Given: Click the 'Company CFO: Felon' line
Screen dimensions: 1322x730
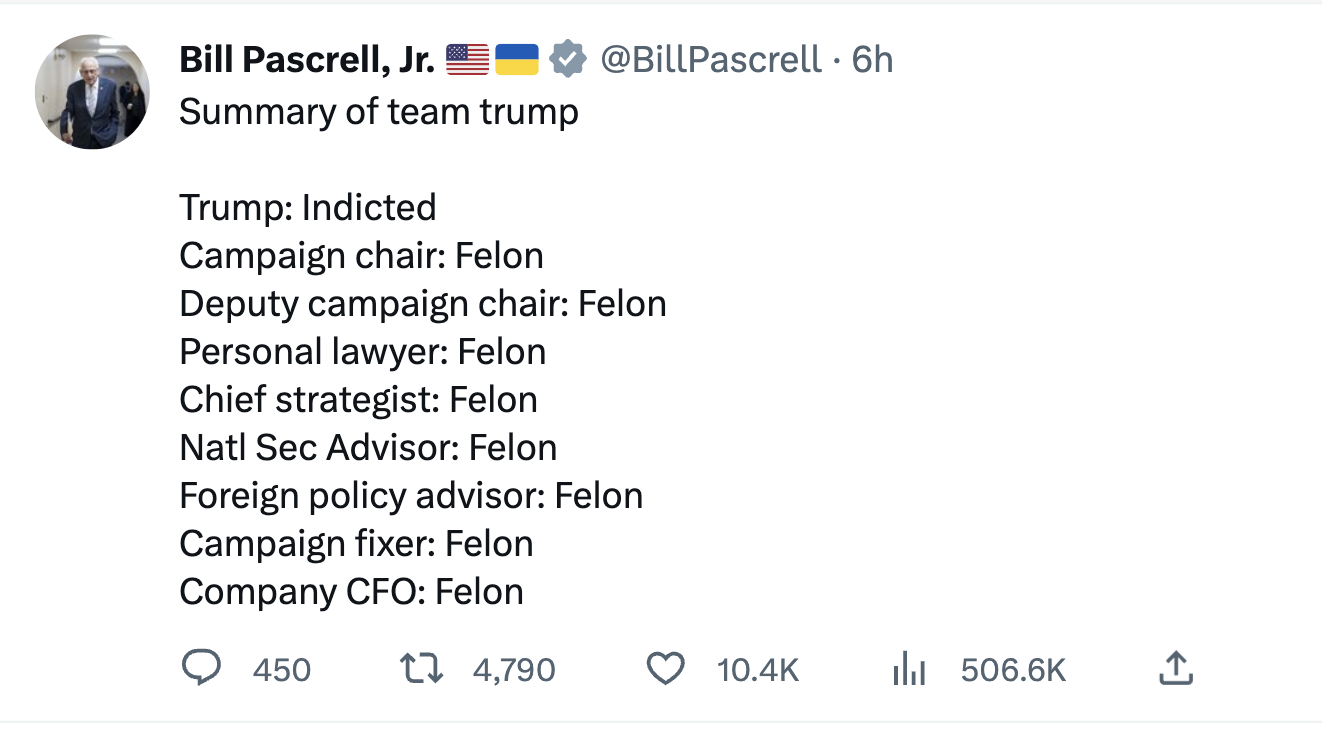Looking at the screenshot, I should [351, 591].
